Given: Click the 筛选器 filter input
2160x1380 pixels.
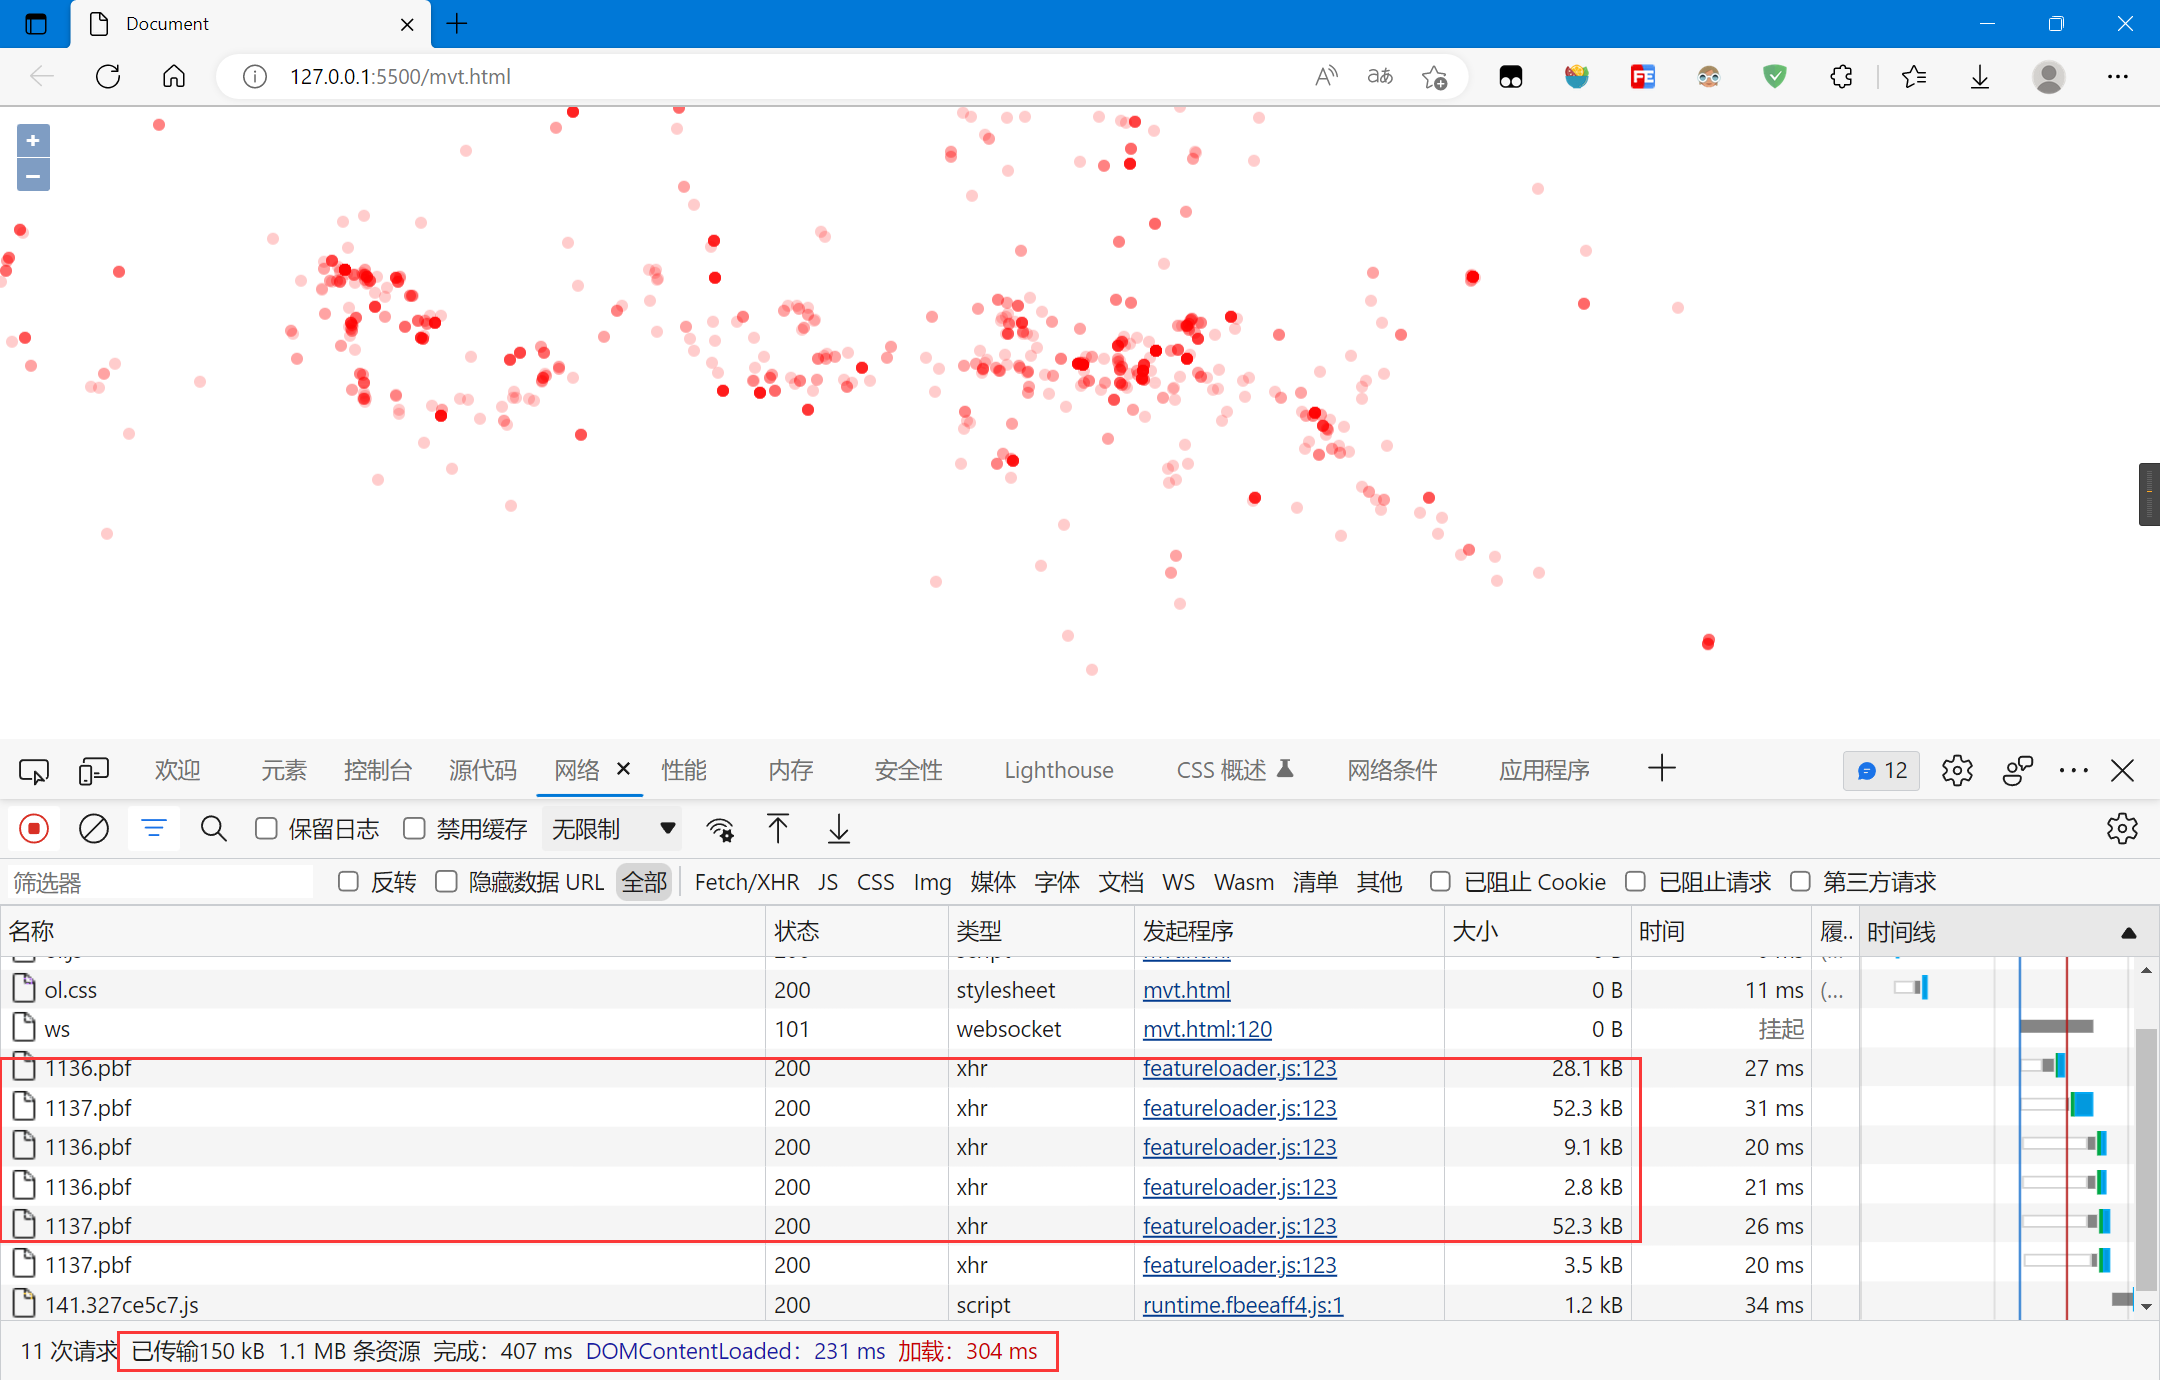Looking at the screenshot, I should coord(160,882).
